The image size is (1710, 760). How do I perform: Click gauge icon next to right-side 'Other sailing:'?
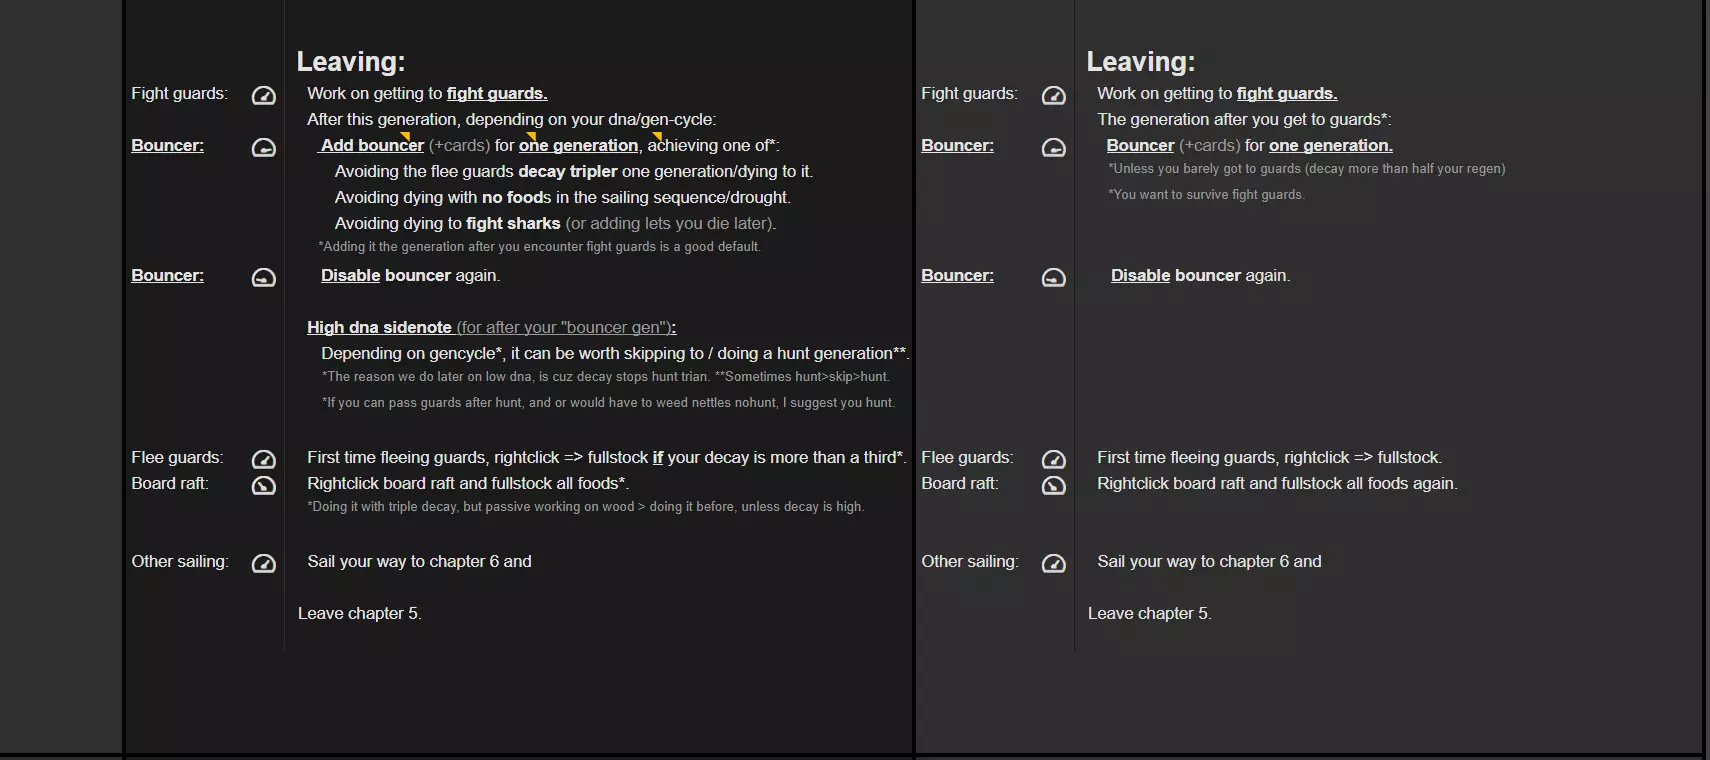(x=1053, y=563)
